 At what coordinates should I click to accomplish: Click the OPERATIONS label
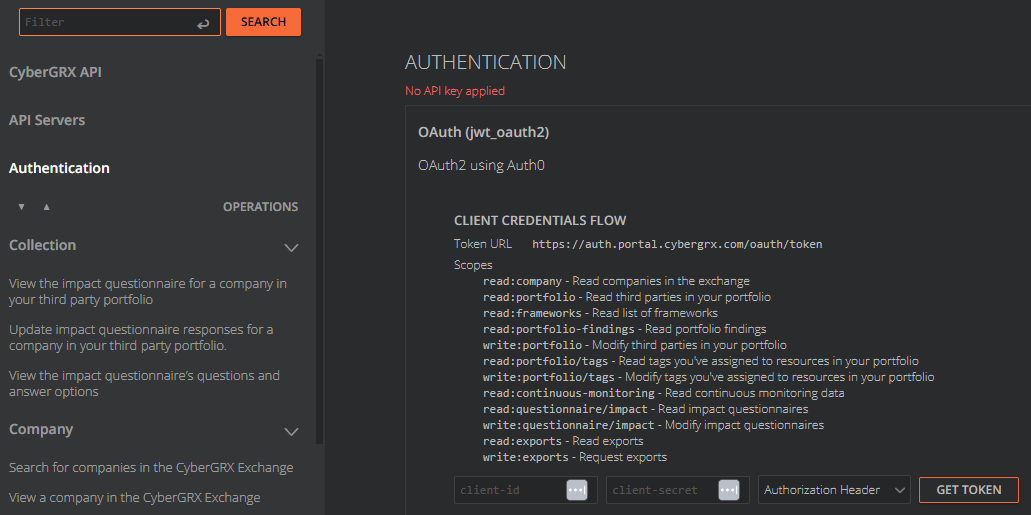pyautogui.click(x=260, y=207)
